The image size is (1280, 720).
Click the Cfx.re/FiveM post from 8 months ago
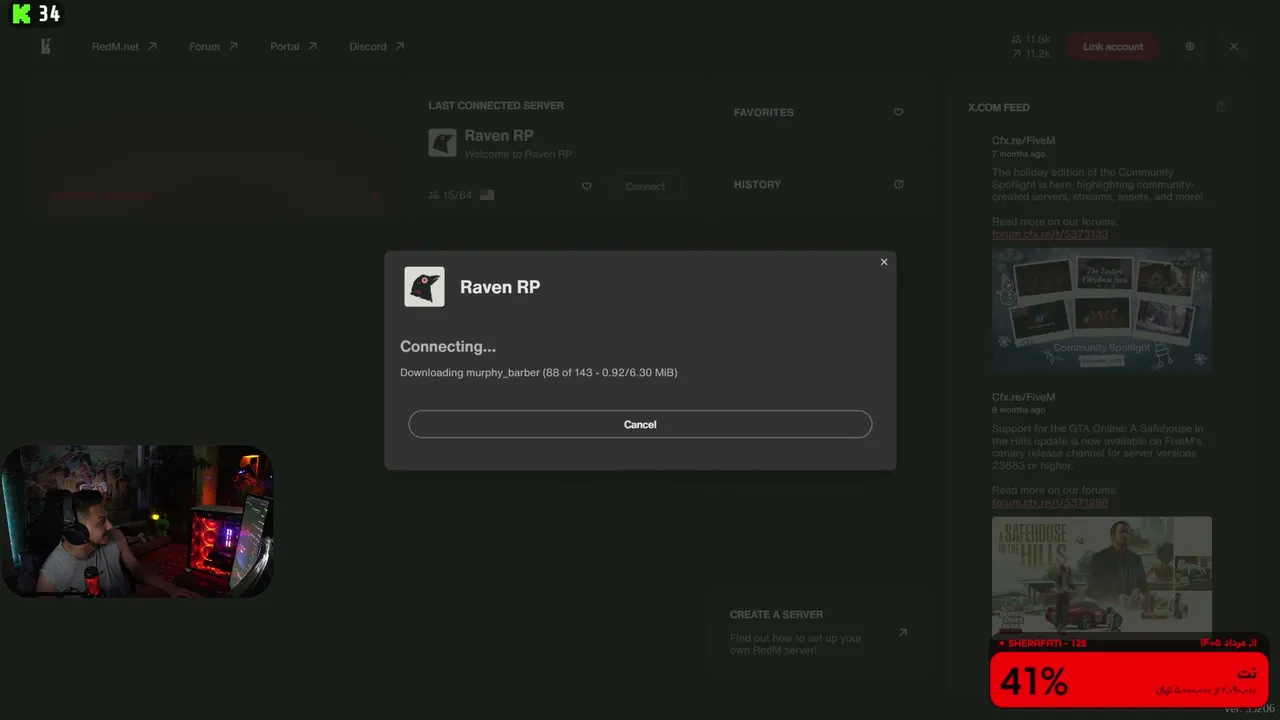pyautogui.click(x=1023, y=397)
